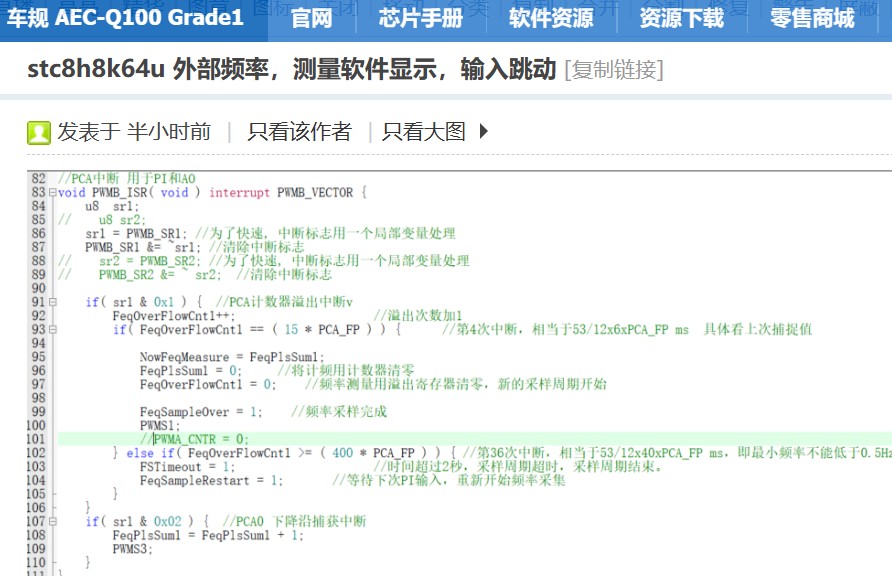Open the 官网 navigation tab
The height and width of the screenshot is (576, 892).
(x=311, y=18)
